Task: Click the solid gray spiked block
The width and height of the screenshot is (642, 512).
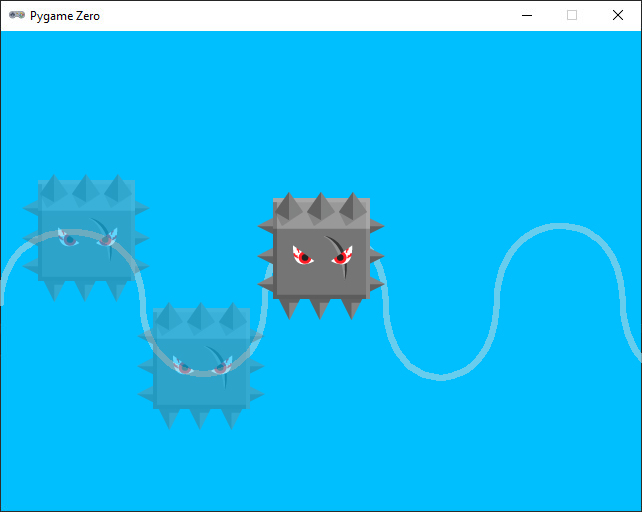Action: (x=321, y=257)
